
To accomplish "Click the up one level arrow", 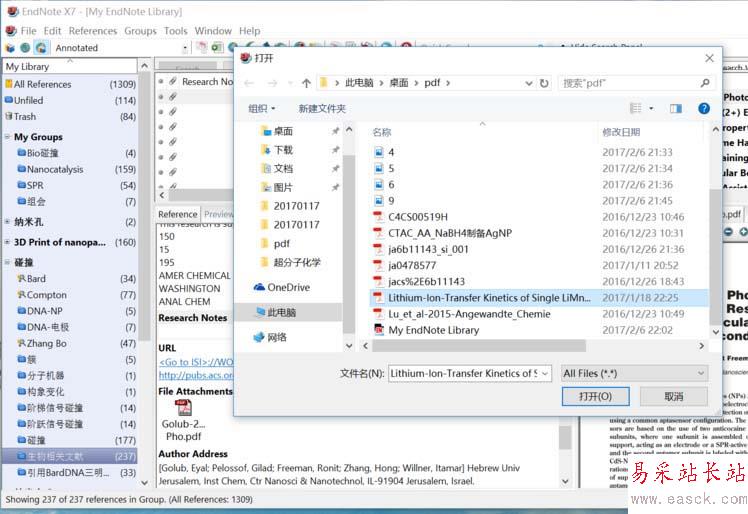I will point(306,83).
